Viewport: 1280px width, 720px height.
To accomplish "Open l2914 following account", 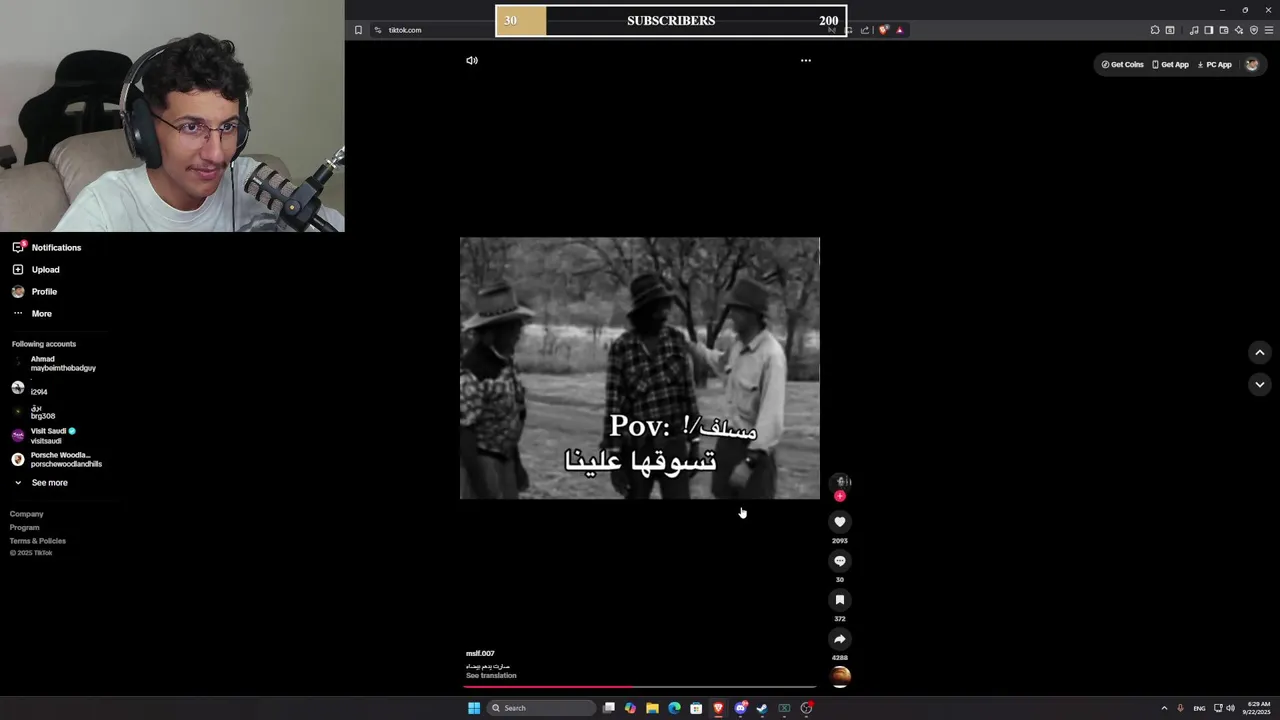I will tap(30, 388).
